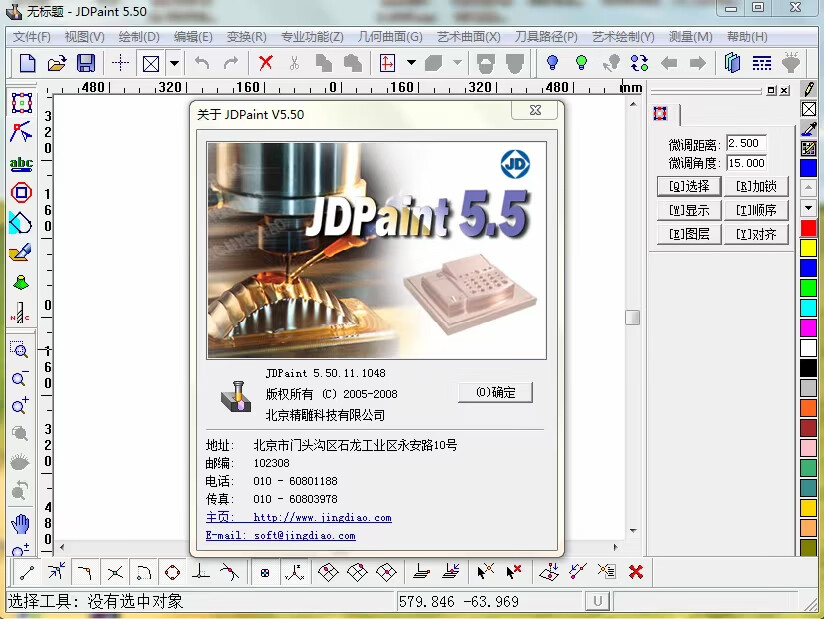
Task: Click the eyedropper icon in color bar
Action: 809,128
